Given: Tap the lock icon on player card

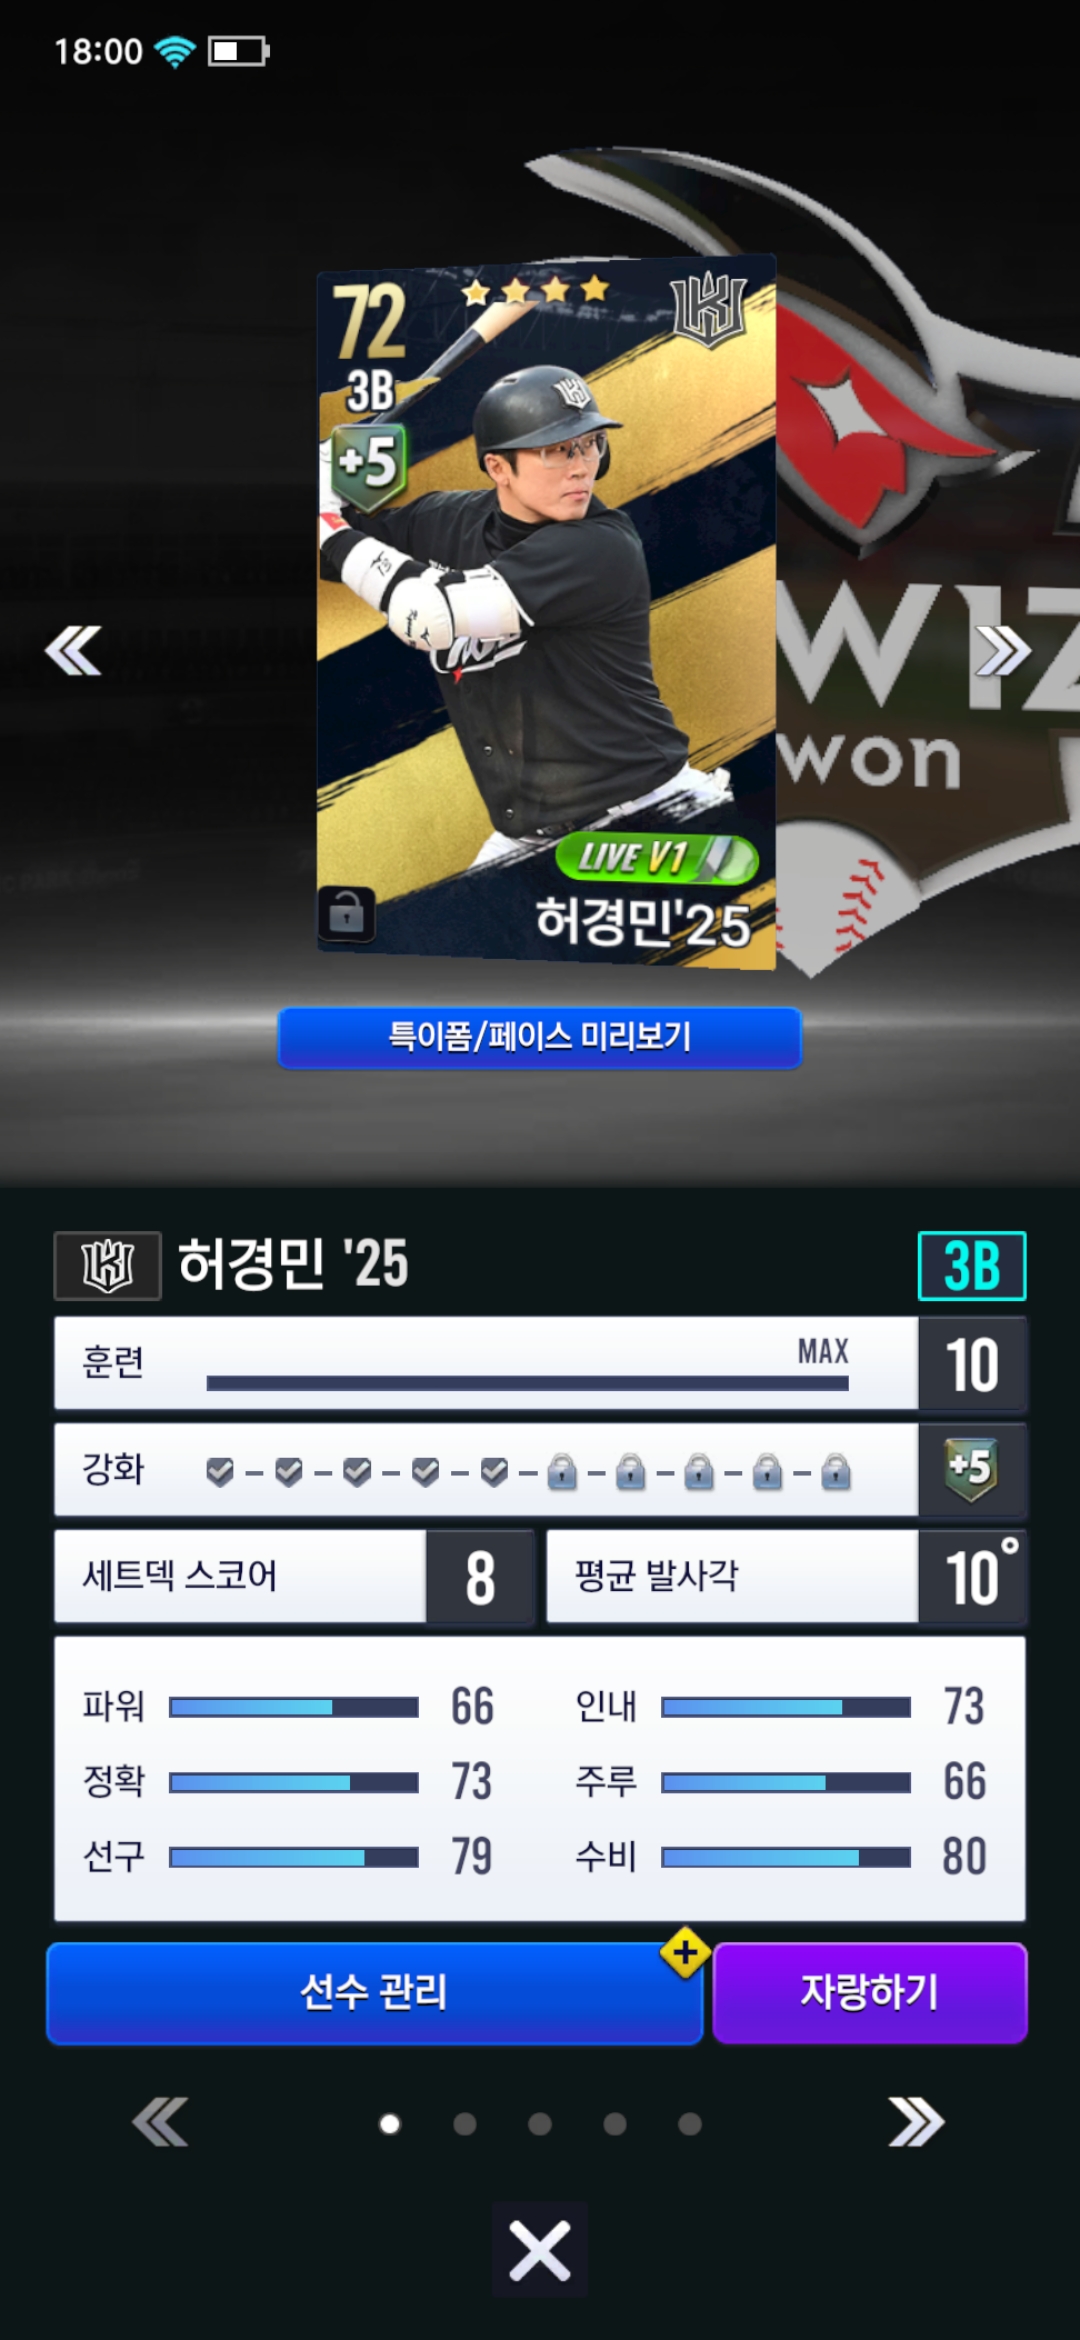Looking at the screenshot, I should point(346,914).
